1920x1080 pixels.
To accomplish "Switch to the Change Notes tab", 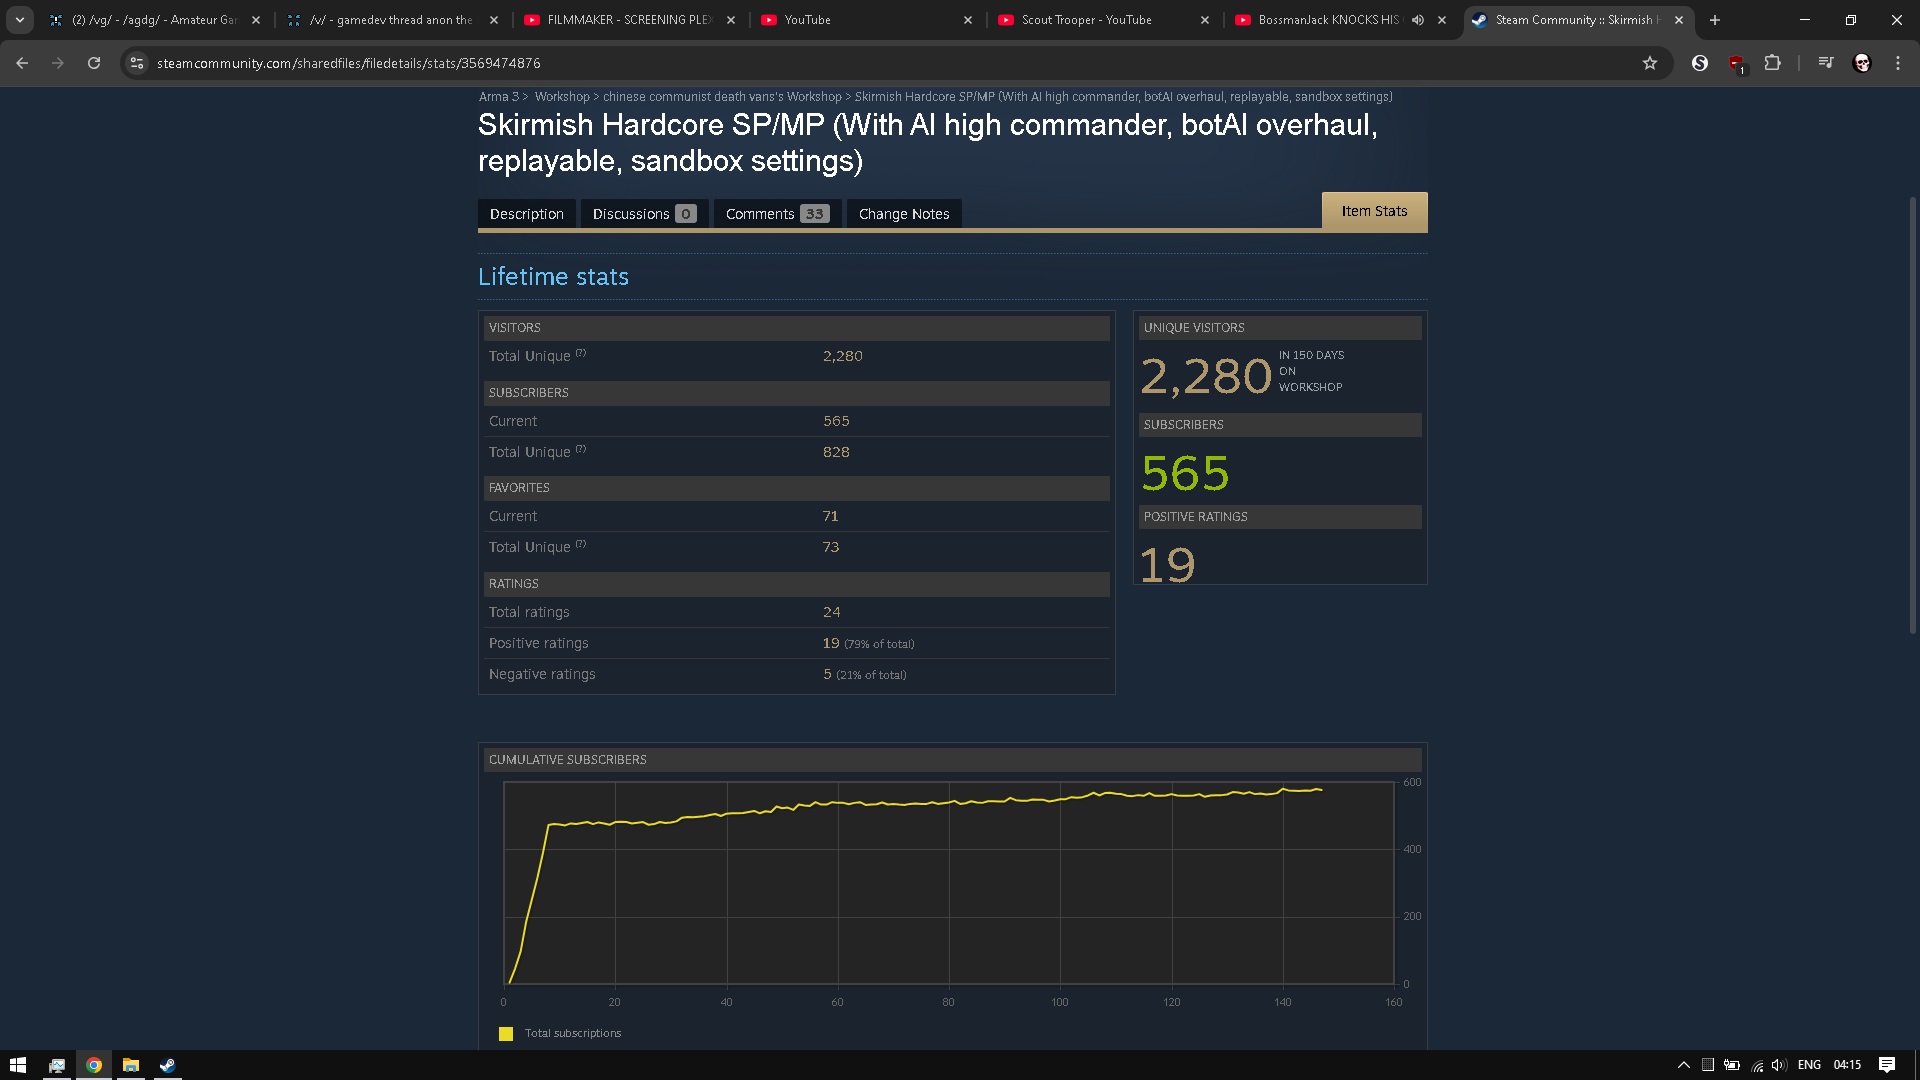I will (x=903, y=214).
